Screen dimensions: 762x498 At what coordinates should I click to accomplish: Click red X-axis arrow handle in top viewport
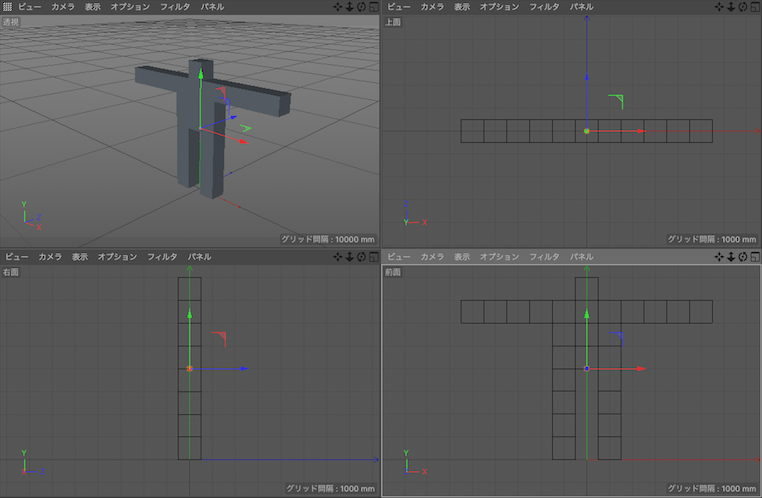tap(641, 131)
